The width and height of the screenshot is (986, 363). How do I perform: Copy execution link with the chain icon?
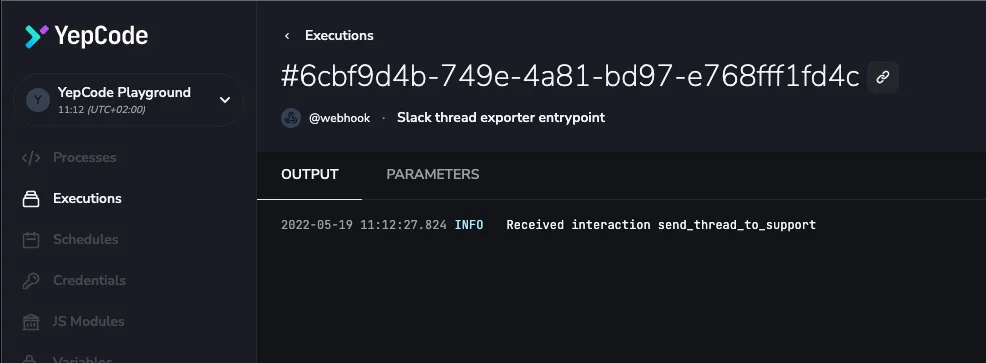tap(883, 77)
